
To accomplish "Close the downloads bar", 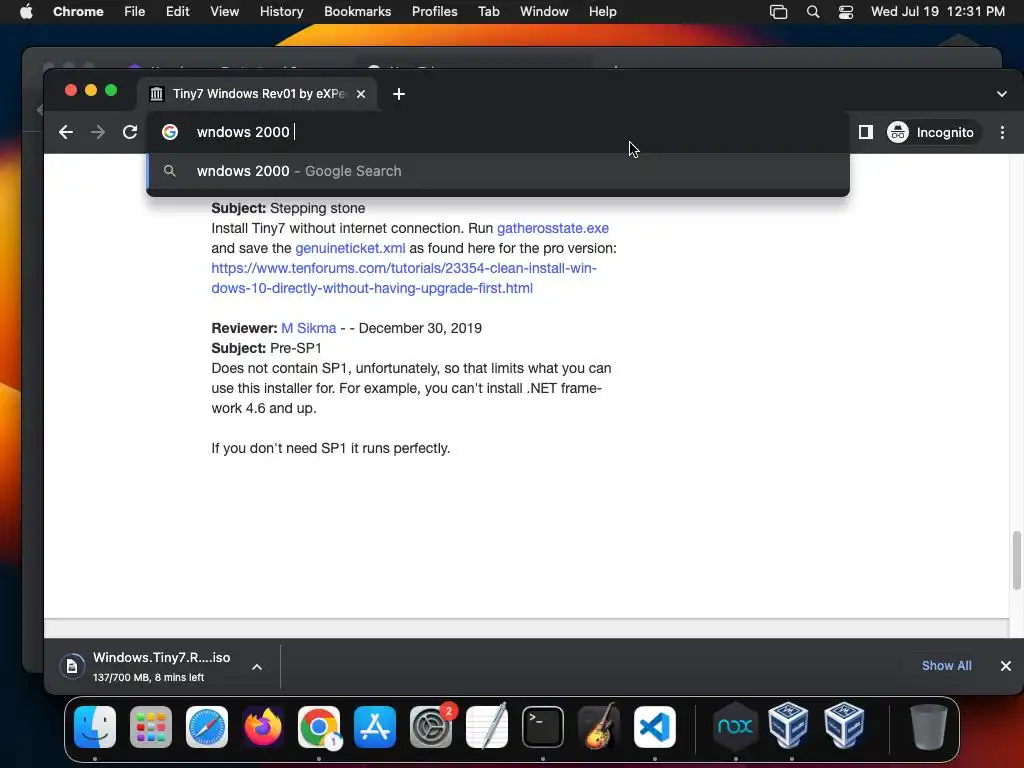I will click(x=1006, y=665).
